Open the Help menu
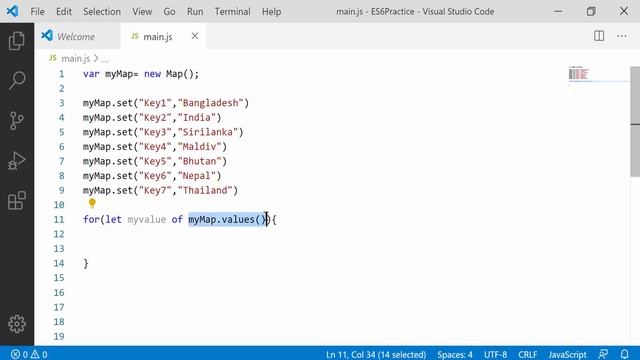This screenshot has height=360, width=640. click(x=271, y=11)
